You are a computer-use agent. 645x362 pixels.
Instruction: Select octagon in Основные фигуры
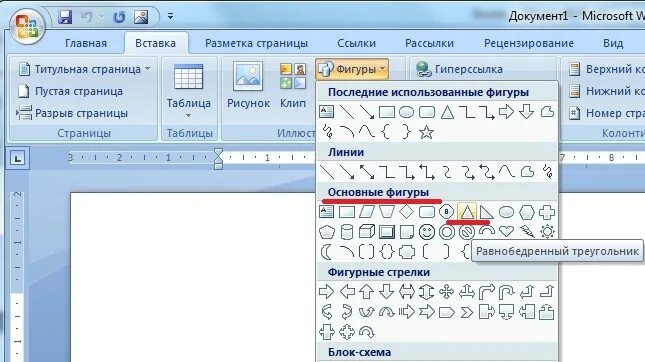[447, 212]
